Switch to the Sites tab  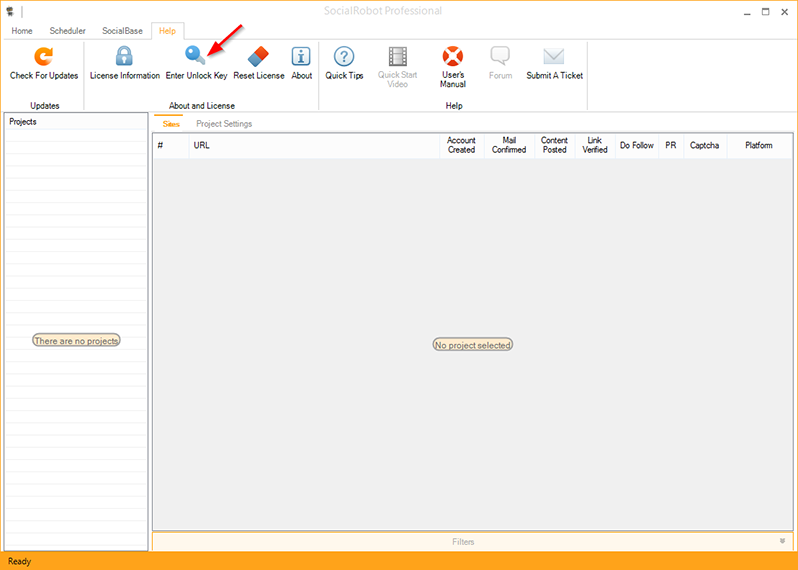[171, 124]
